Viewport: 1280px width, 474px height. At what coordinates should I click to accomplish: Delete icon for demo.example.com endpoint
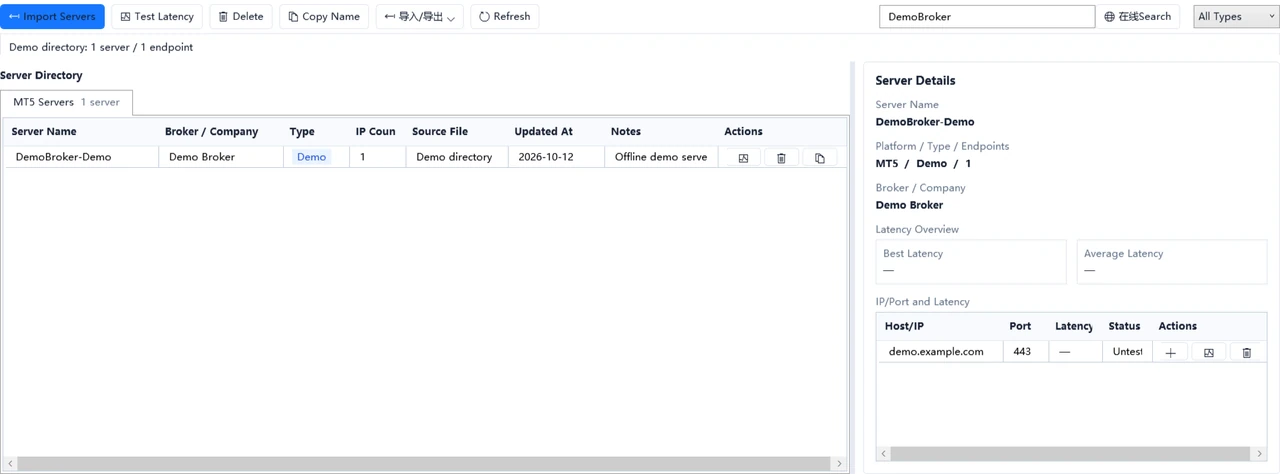coord(1246,352)
